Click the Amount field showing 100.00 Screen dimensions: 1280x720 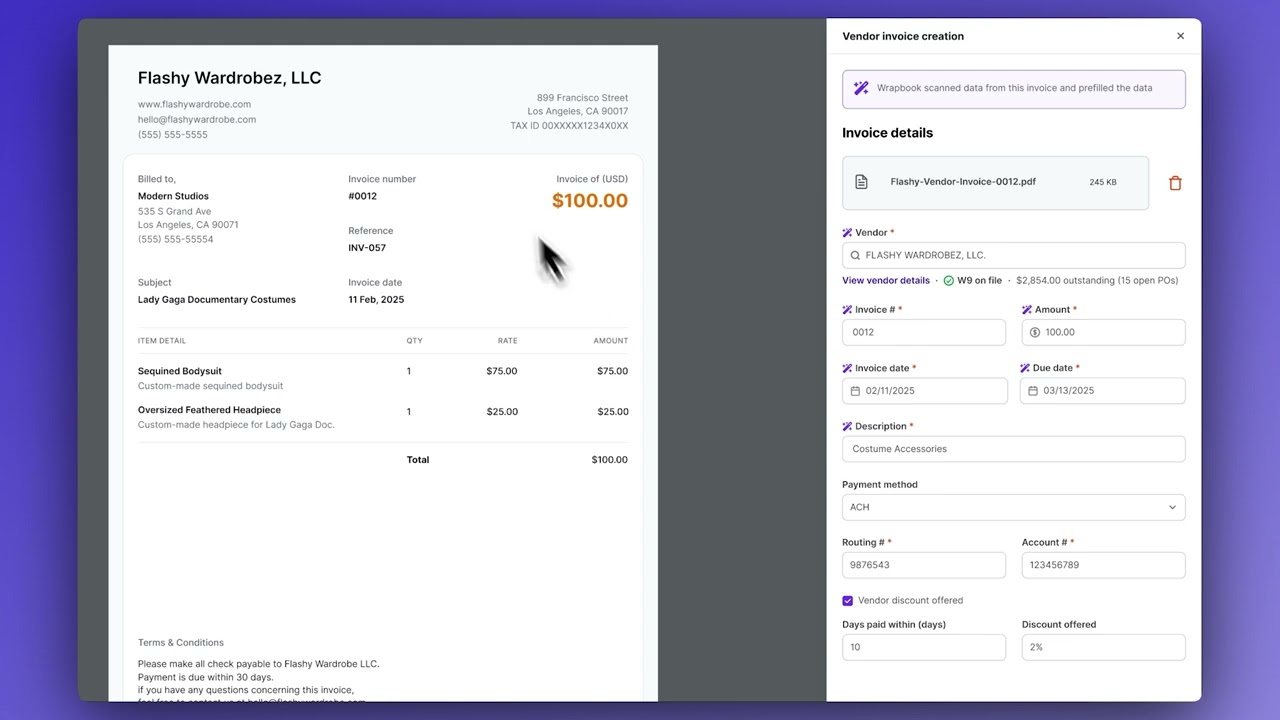1104,332
